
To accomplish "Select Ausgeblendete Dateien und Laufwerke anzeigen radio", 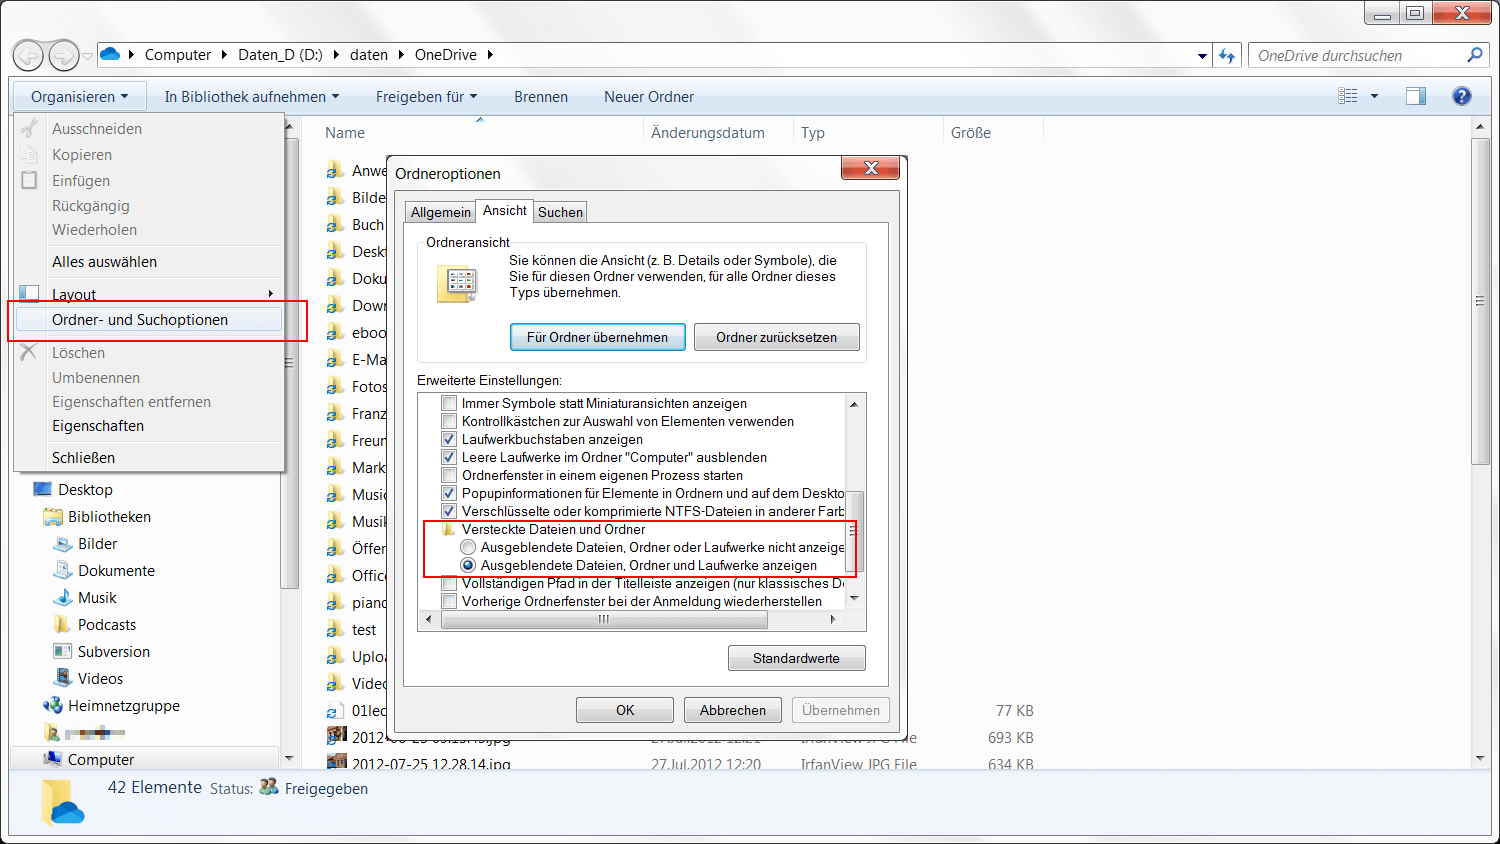I will (468, 565).
